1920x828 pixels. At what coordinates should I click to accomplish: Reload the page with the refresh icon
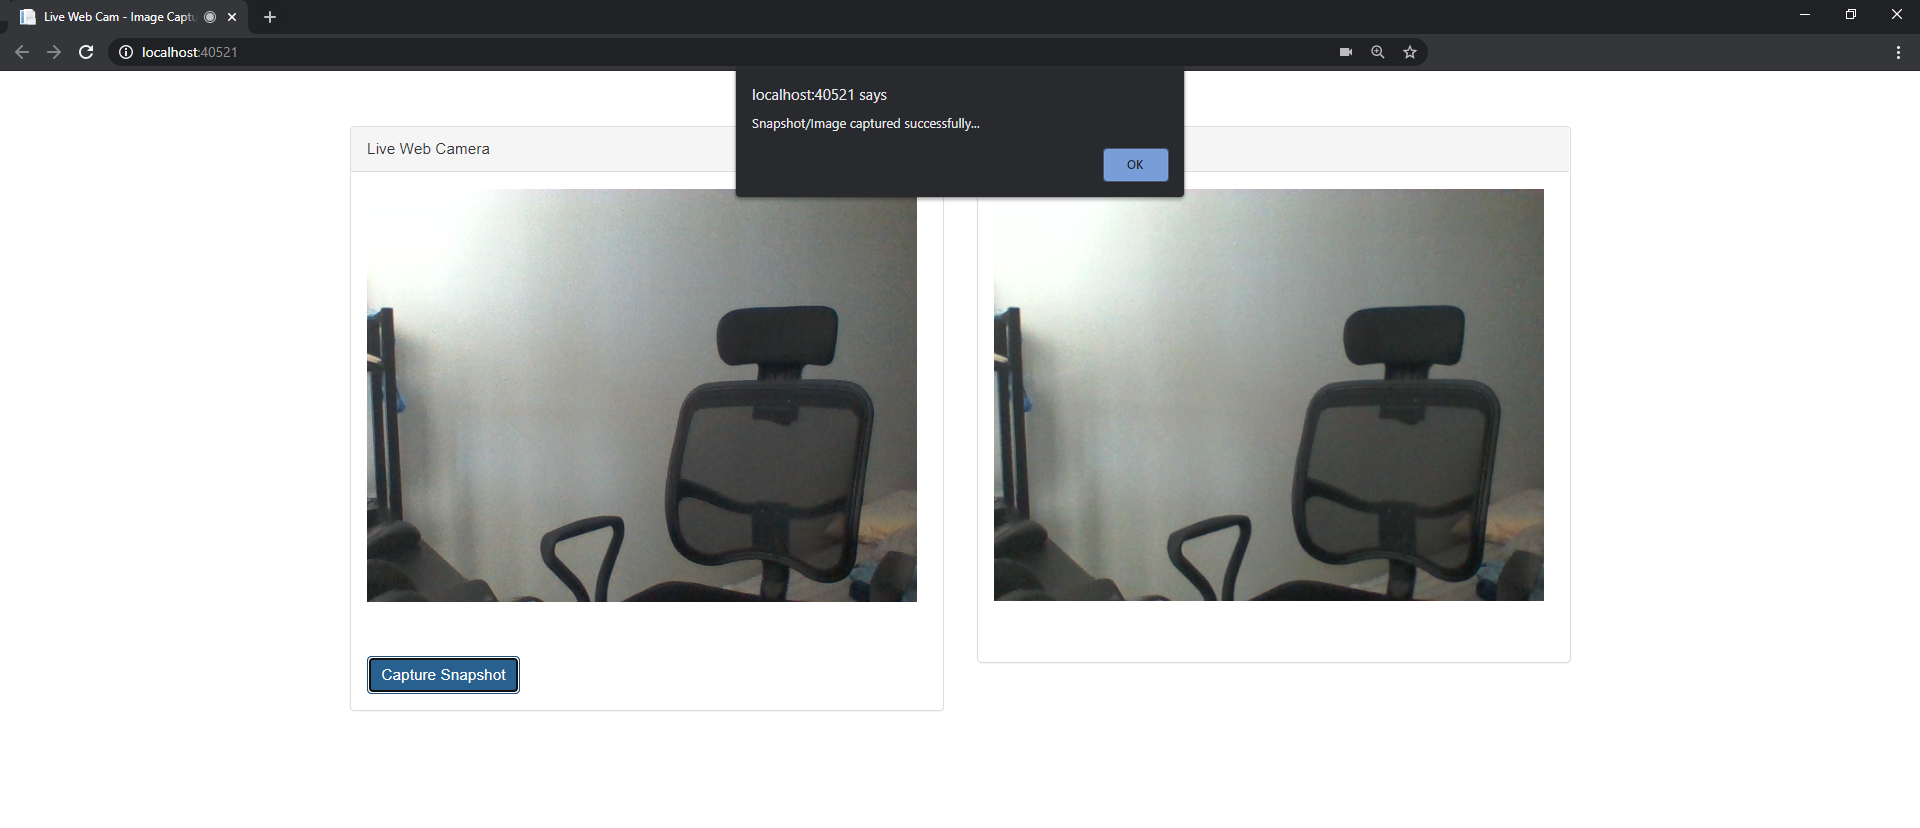(x=86, y=52)
